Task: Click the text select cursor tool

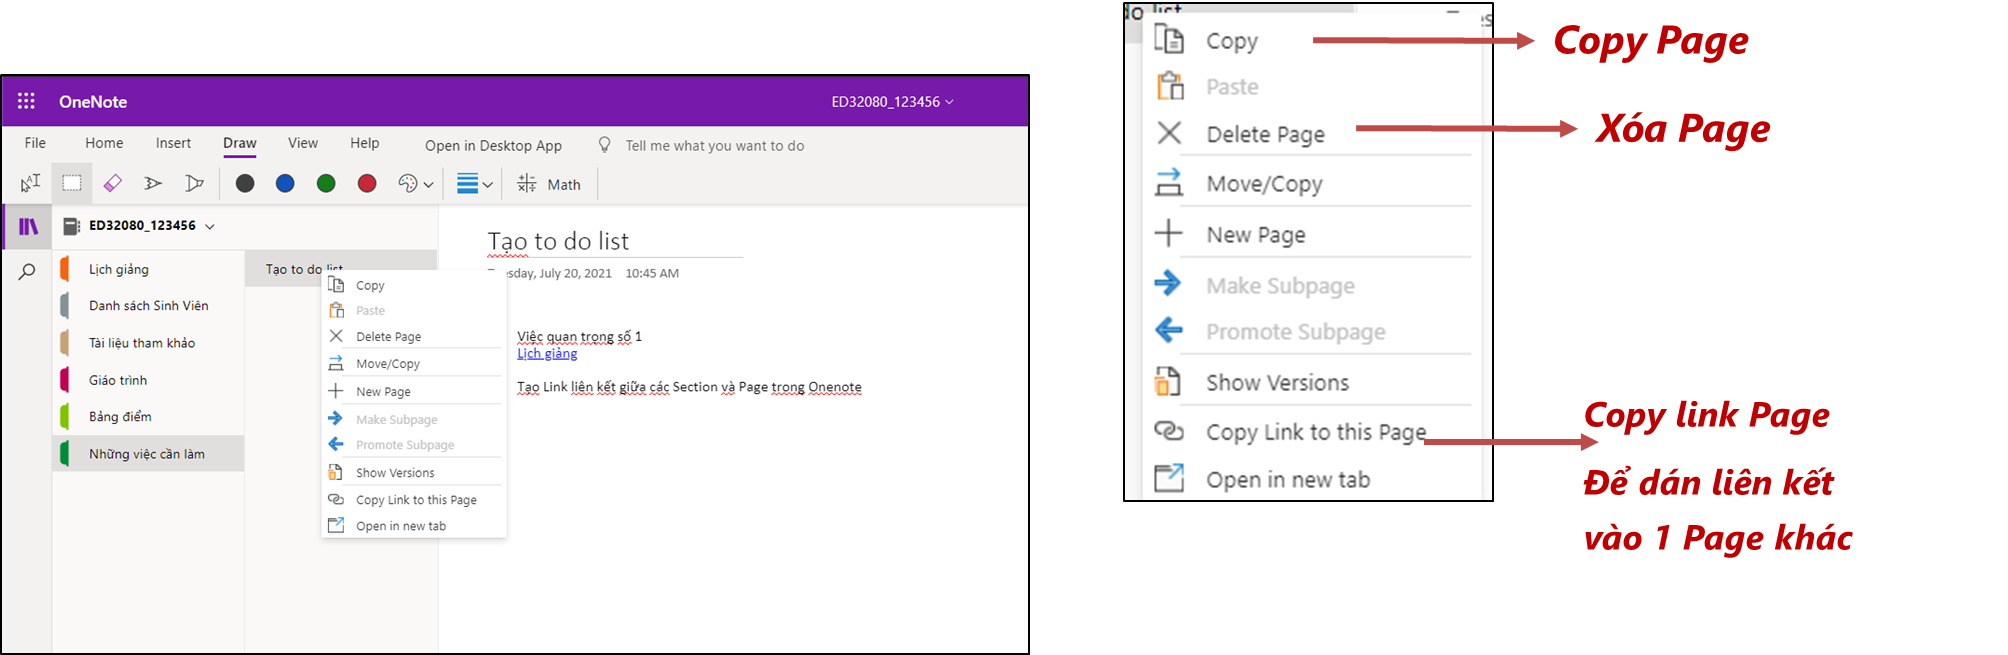Action: (x=30, y=183)
